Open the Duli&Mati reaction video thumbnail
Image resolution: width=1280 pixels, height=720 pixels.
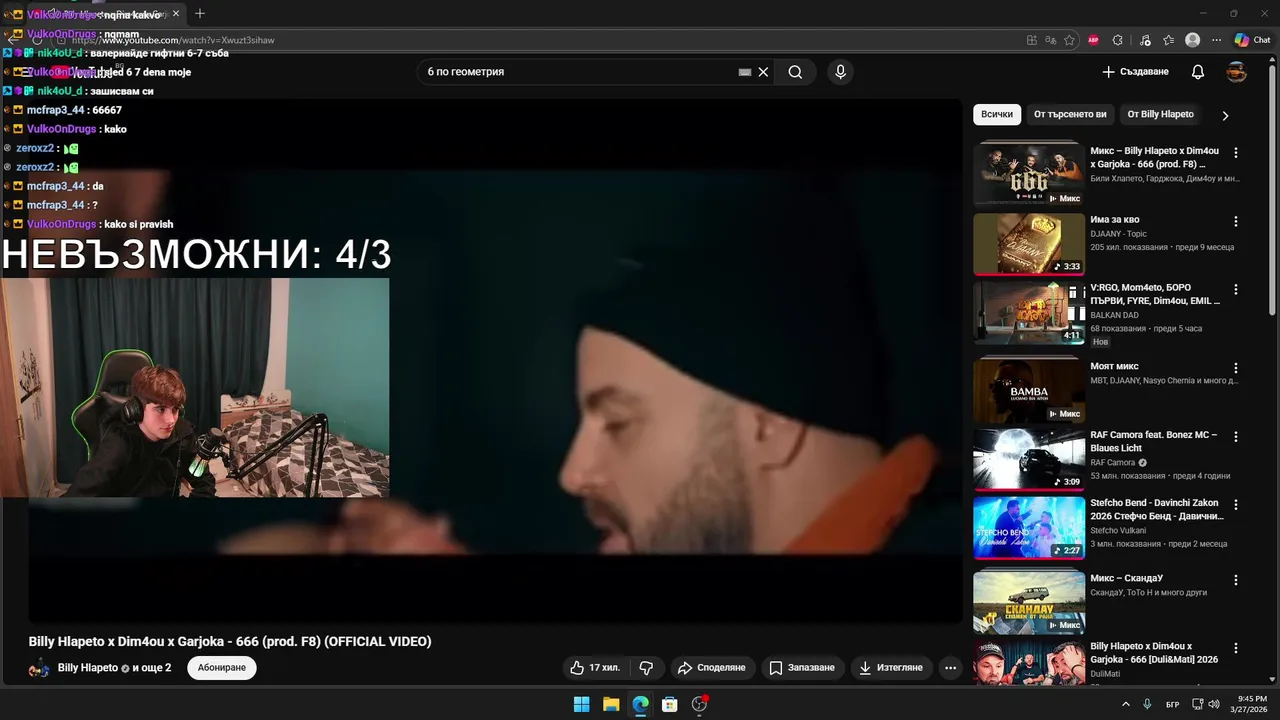click(x=1029, y=663)
